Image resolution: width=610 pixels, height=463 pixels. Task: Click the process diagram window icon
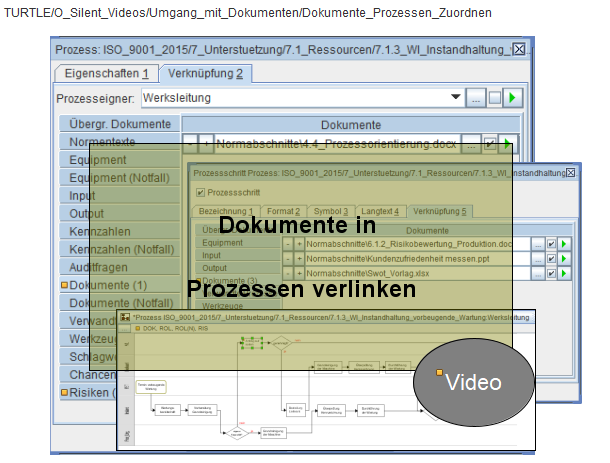click(124, 317)
